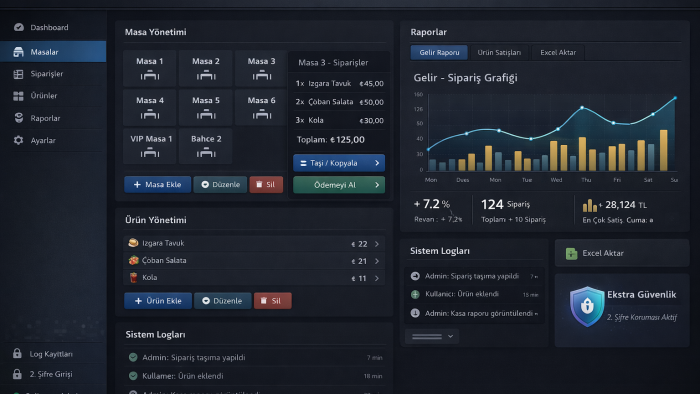Select the Masa 6 table card
700x394 pixels.
point(261,107)
